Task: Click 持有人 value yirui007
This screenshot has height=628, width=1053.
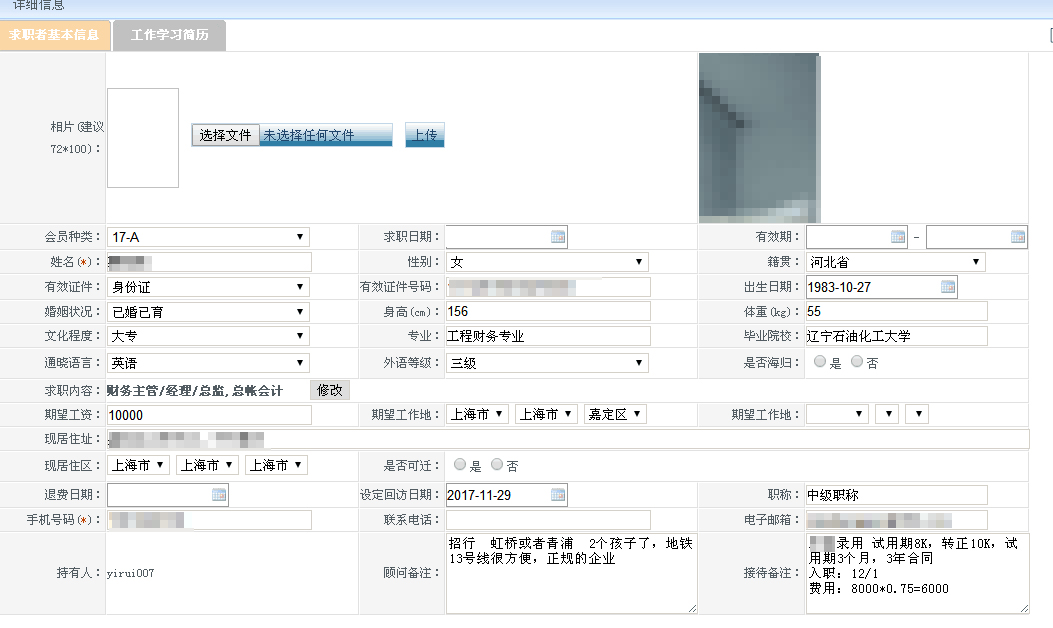Action: 130,573
